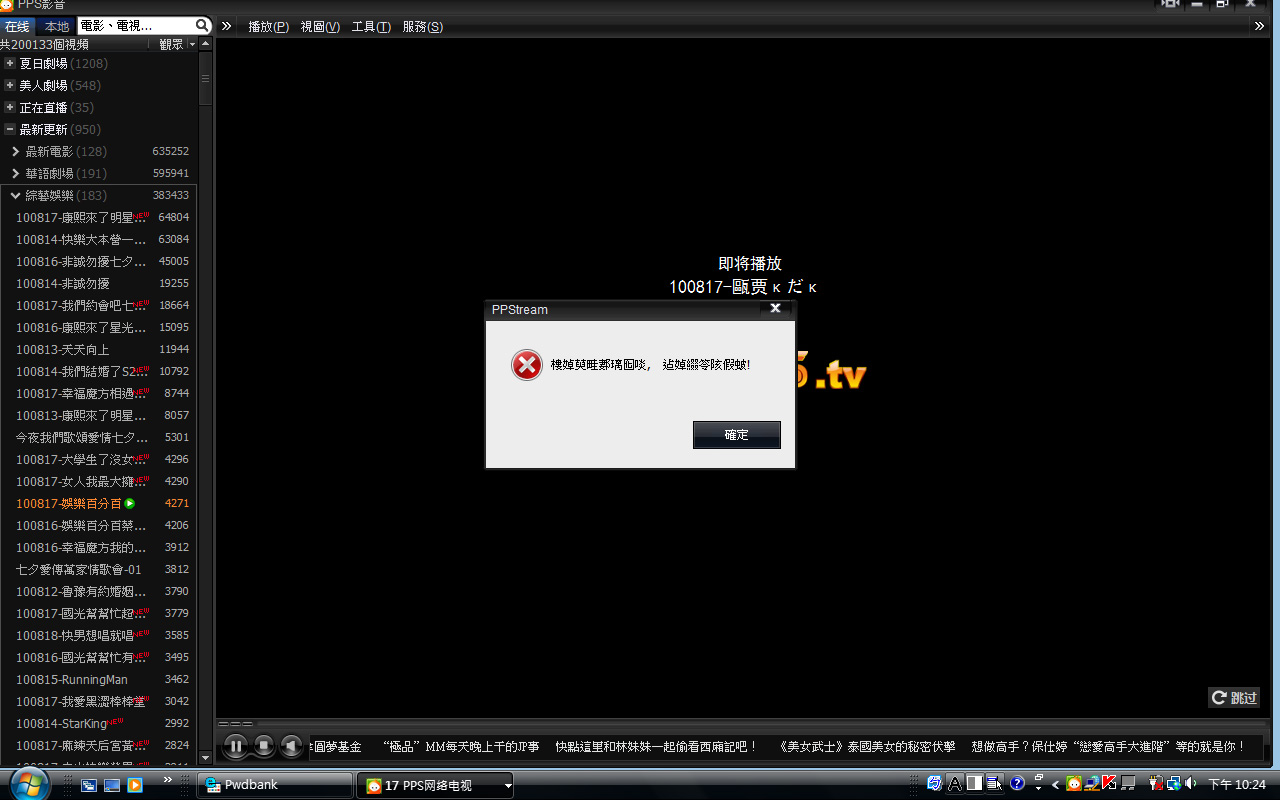Select video 100813-天天向上
Viewport: 1280px width, 800px height.
pos(99,349)
